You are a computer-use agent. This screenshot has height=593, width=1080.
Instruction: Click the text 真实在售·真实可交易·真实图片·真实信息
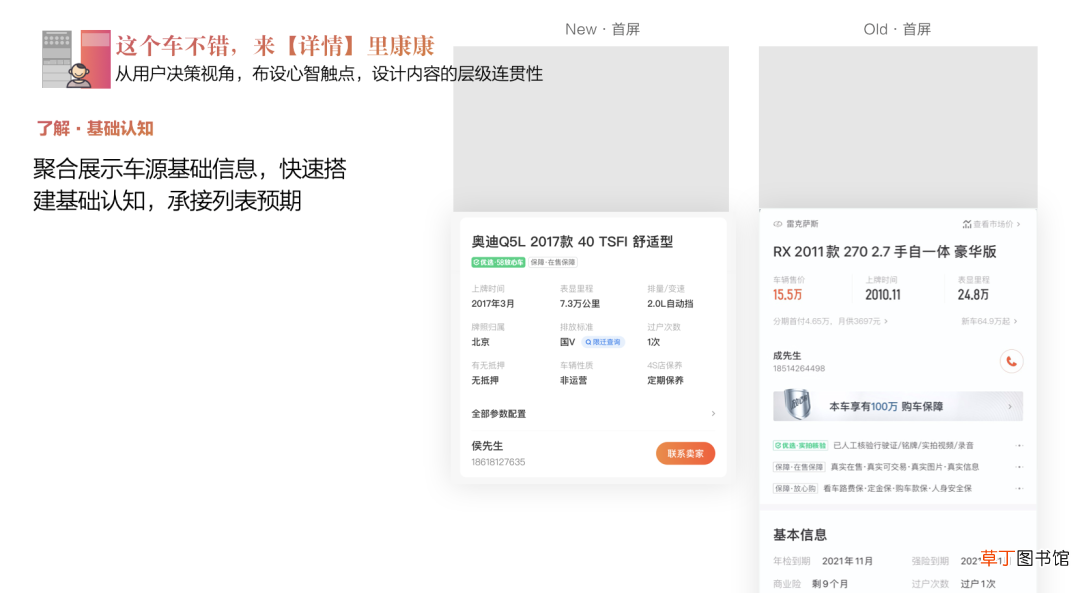click(x=904, y=467)
